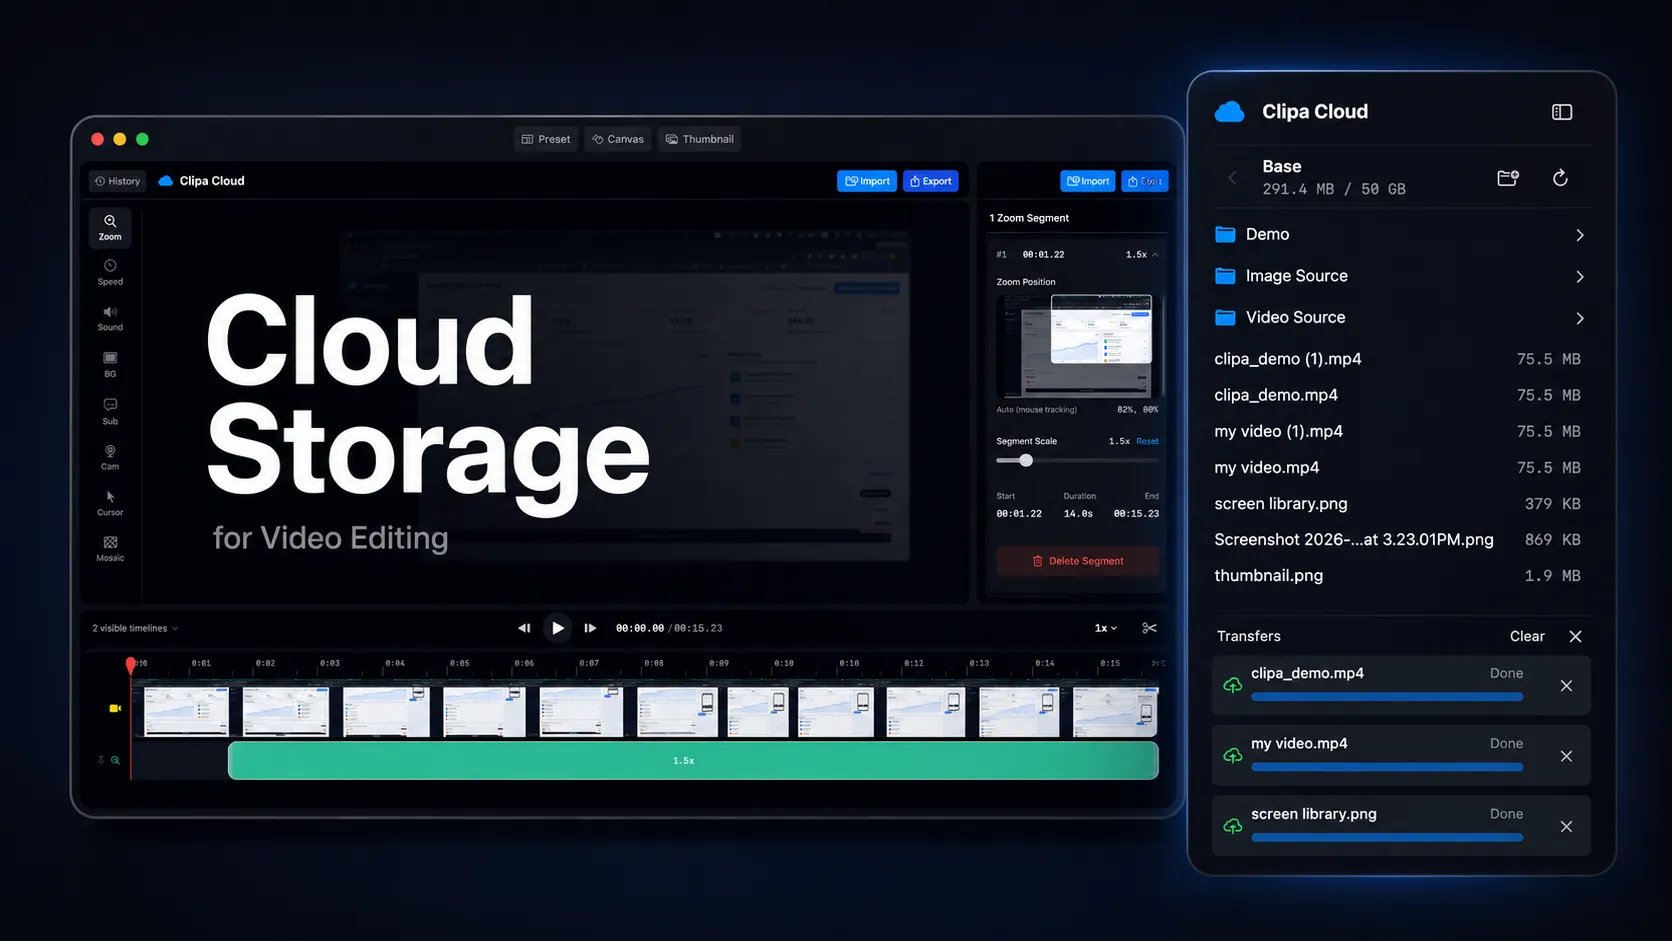The width and height of the screenshot is (1672, 941).
Task: Close the Transfers section
Action: [x=1575, y=636]
